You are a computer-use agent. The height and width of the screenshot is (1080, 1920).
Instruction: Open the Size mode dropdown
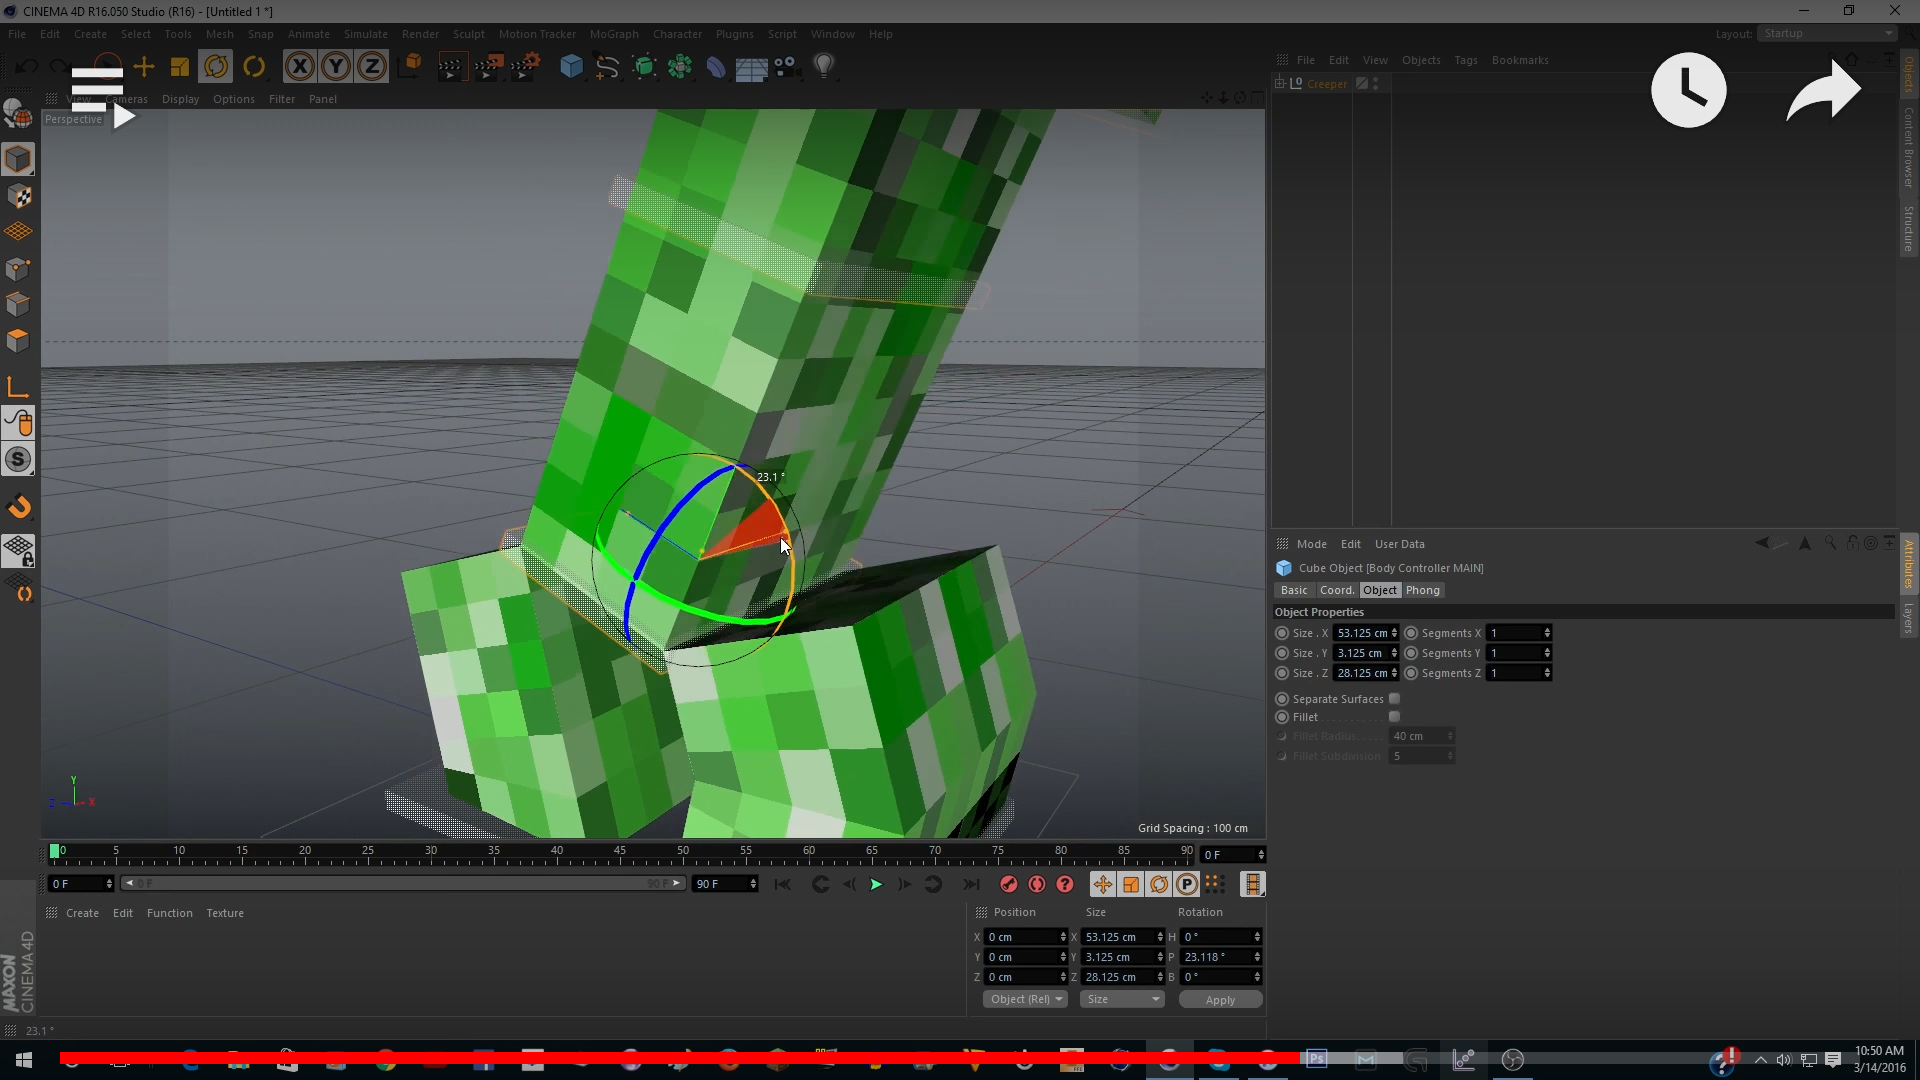(1123, 999)
